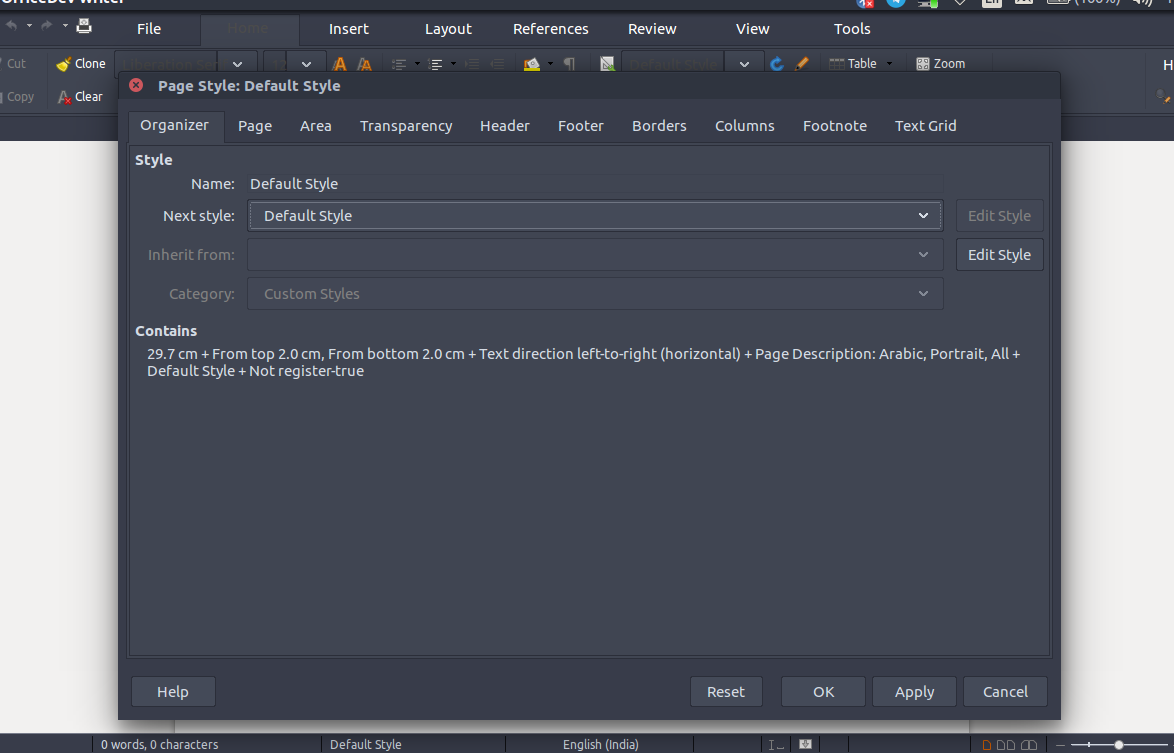Switch to the Borders tab
This screenshot has width=1174, height=753.
point(659,126)
